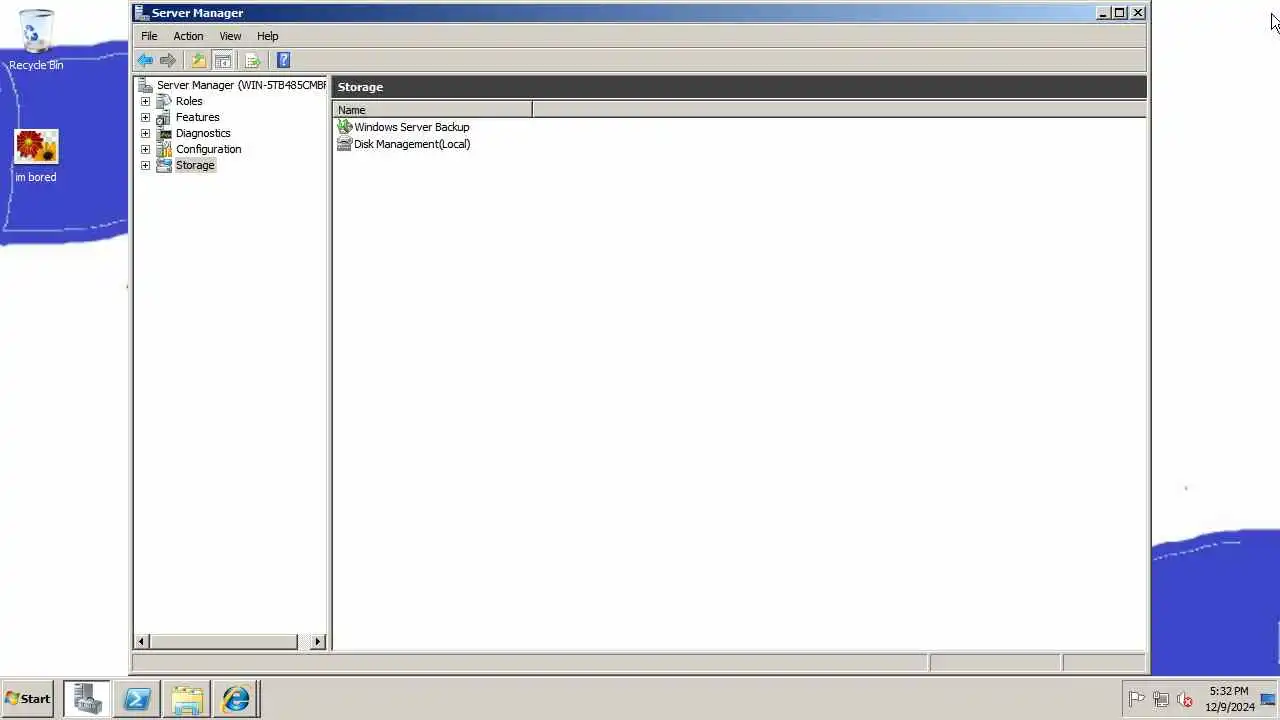Toggle Show/Hide Console Tree toolbar icon
Viewport: 1280px width, 720px height.
(x=223, y=60)
